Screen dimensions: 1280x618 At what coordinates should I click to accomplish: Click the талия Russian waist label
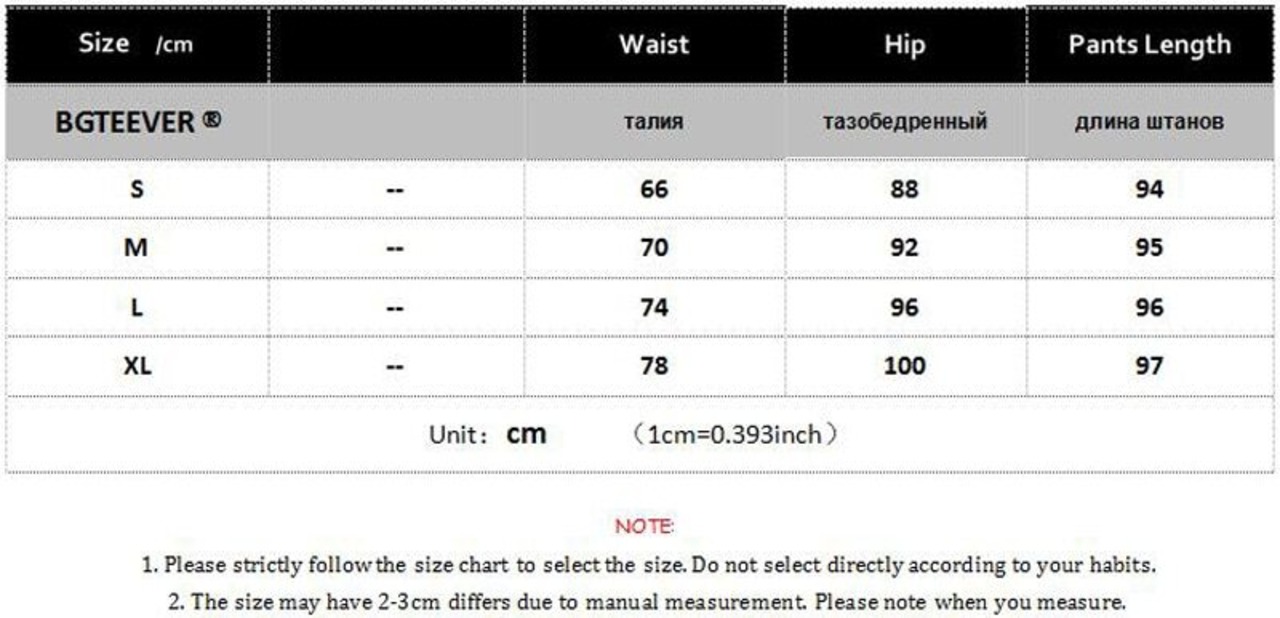[x=654, y=122]
